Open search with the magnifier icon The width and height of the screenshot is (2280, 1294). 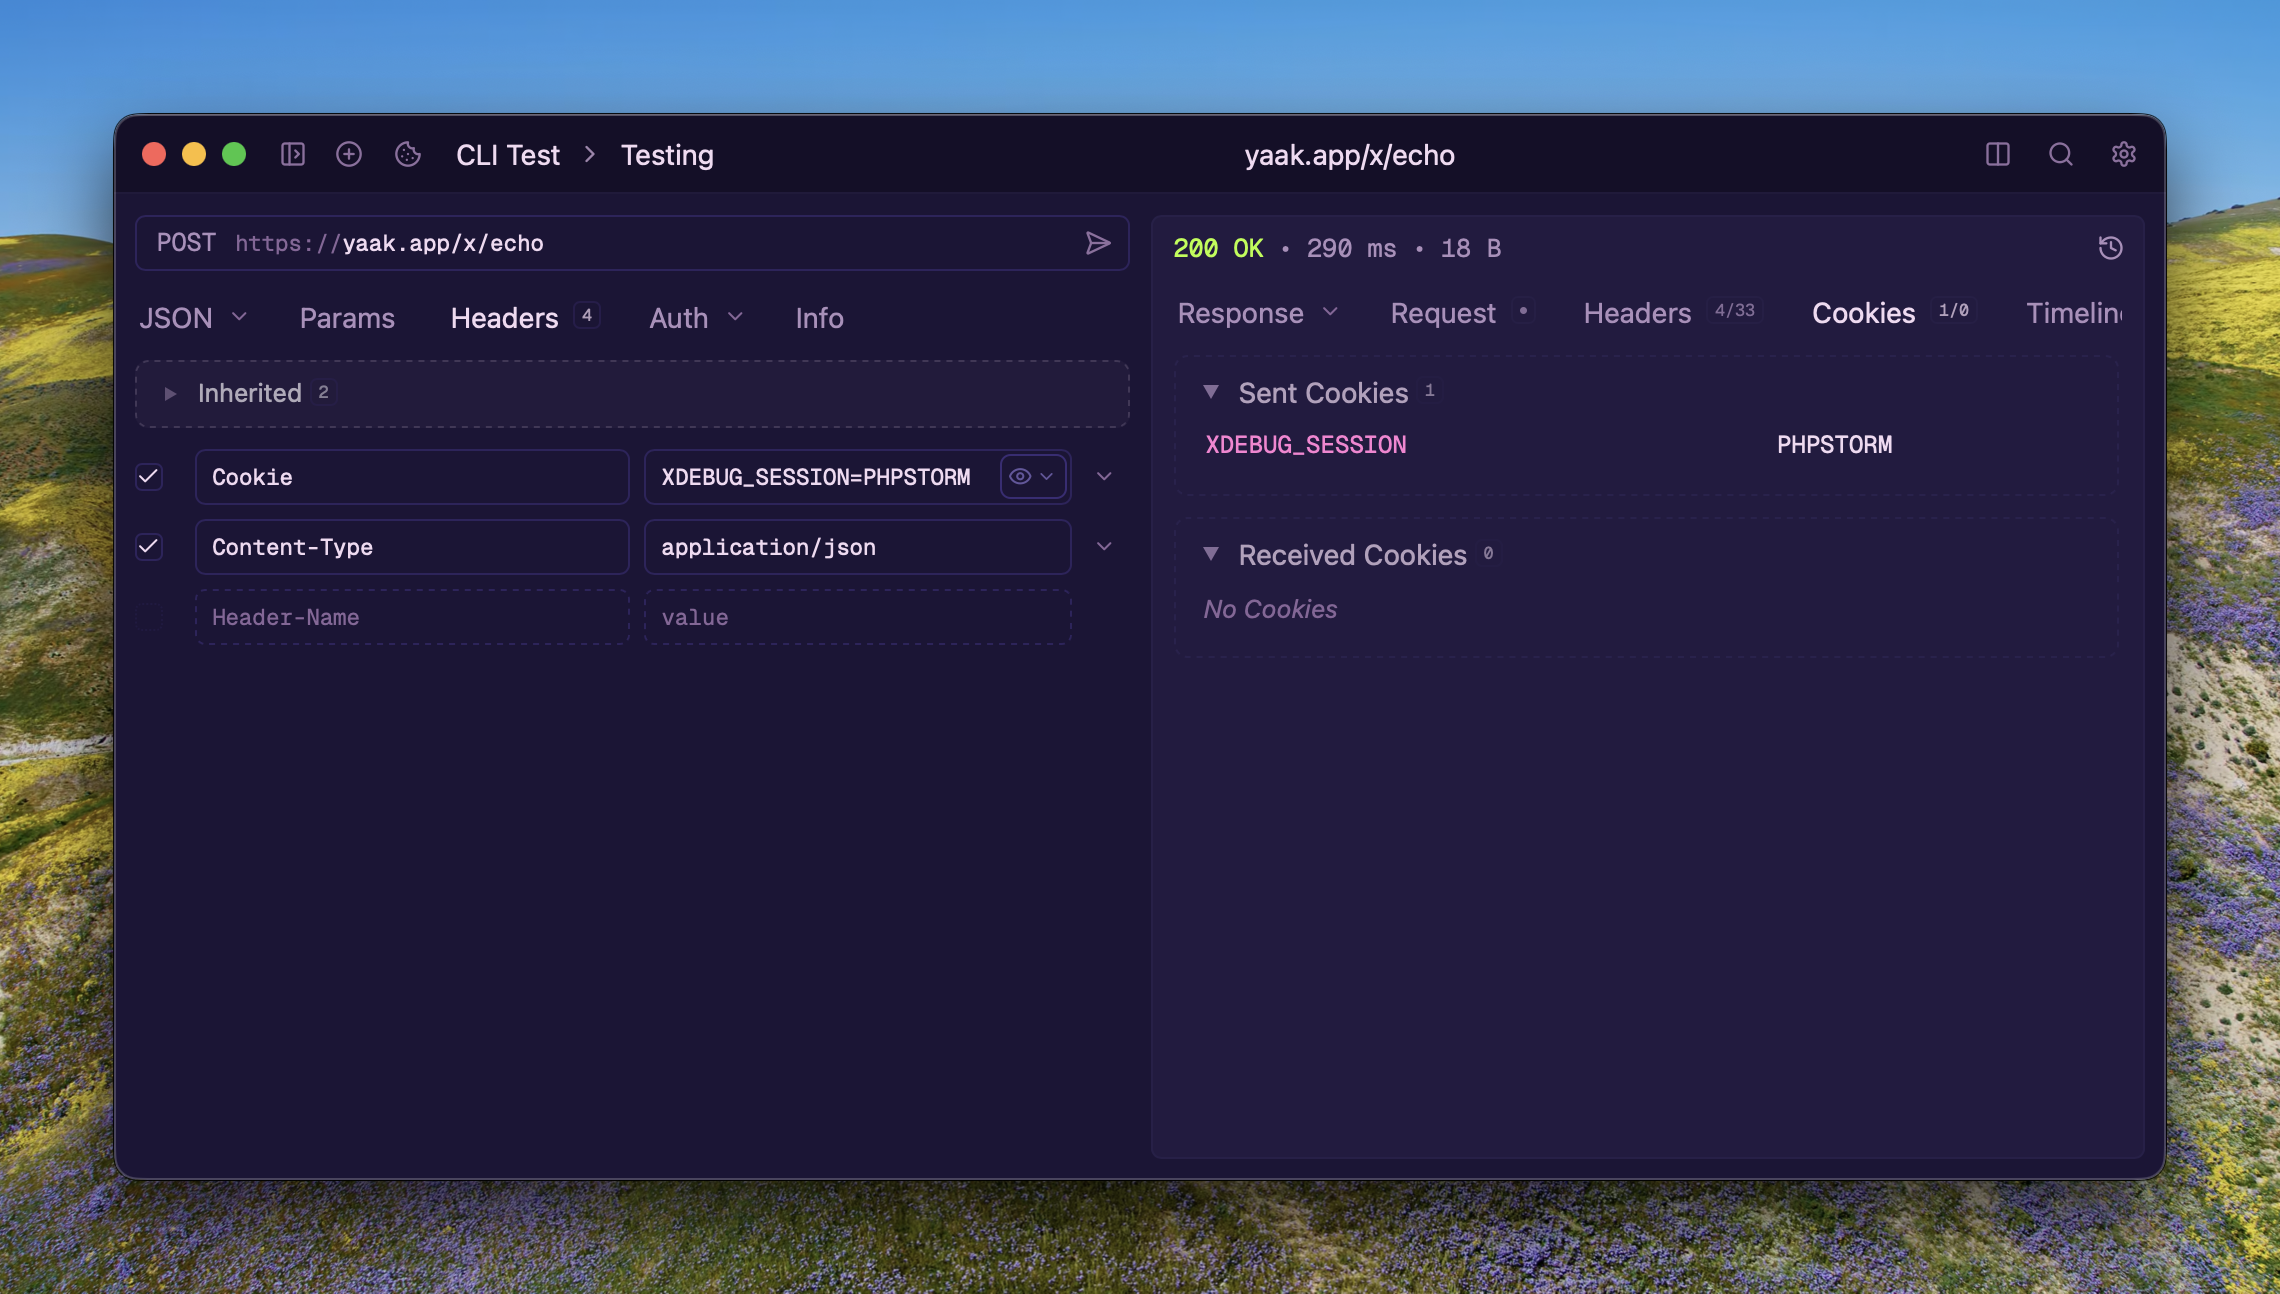2061,154
